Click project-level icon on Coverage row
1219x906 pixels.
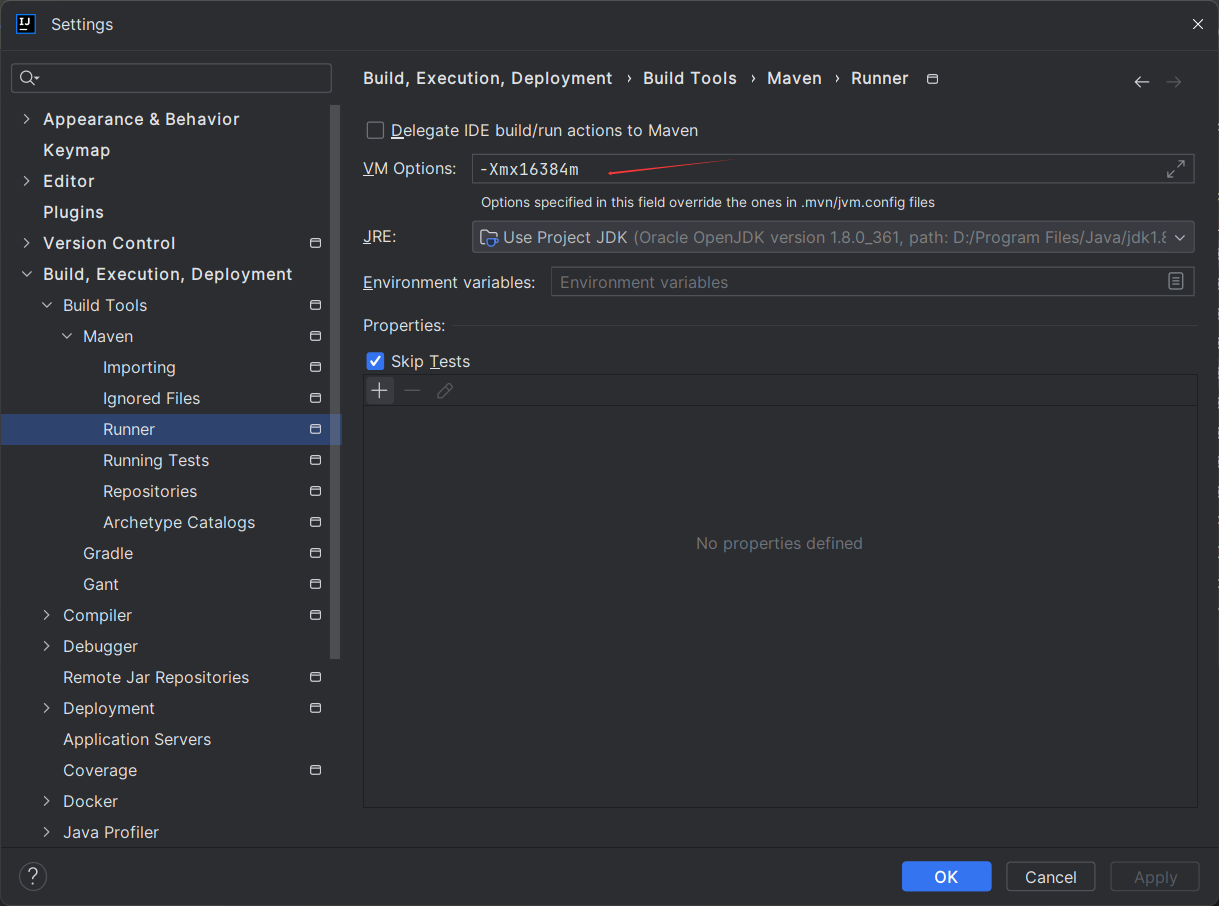315,770
